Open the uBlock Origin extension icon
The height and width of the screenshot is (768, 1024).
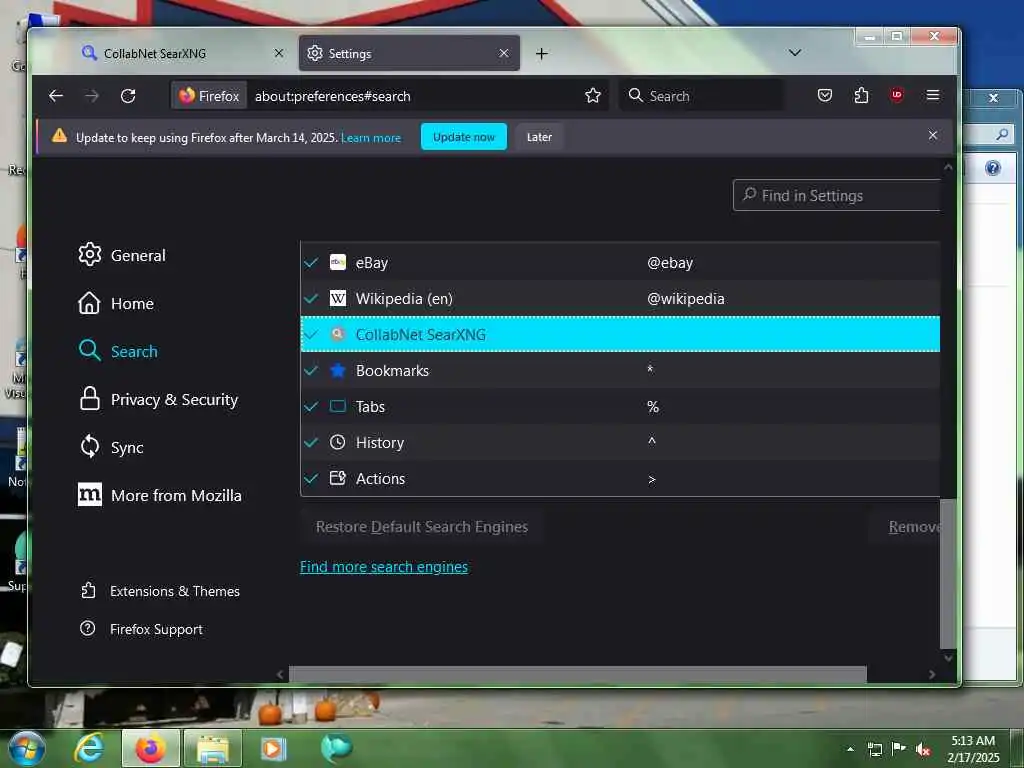tap(897, 95)
